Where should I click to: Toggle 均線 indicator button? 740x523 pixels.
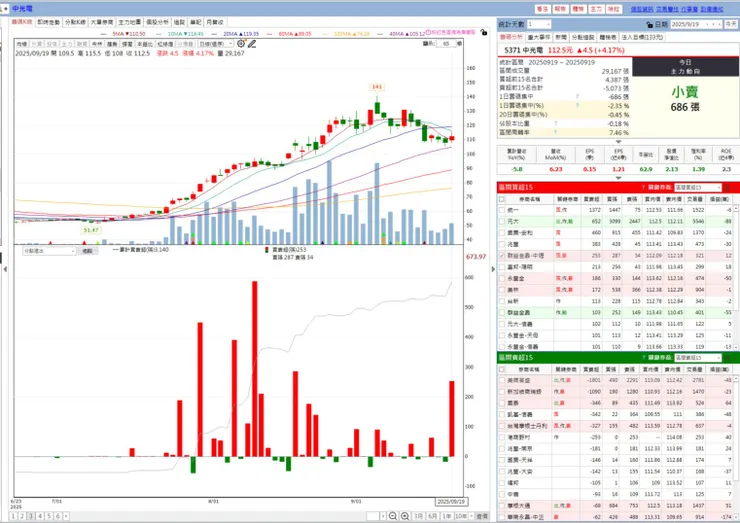tap(22, 44)
